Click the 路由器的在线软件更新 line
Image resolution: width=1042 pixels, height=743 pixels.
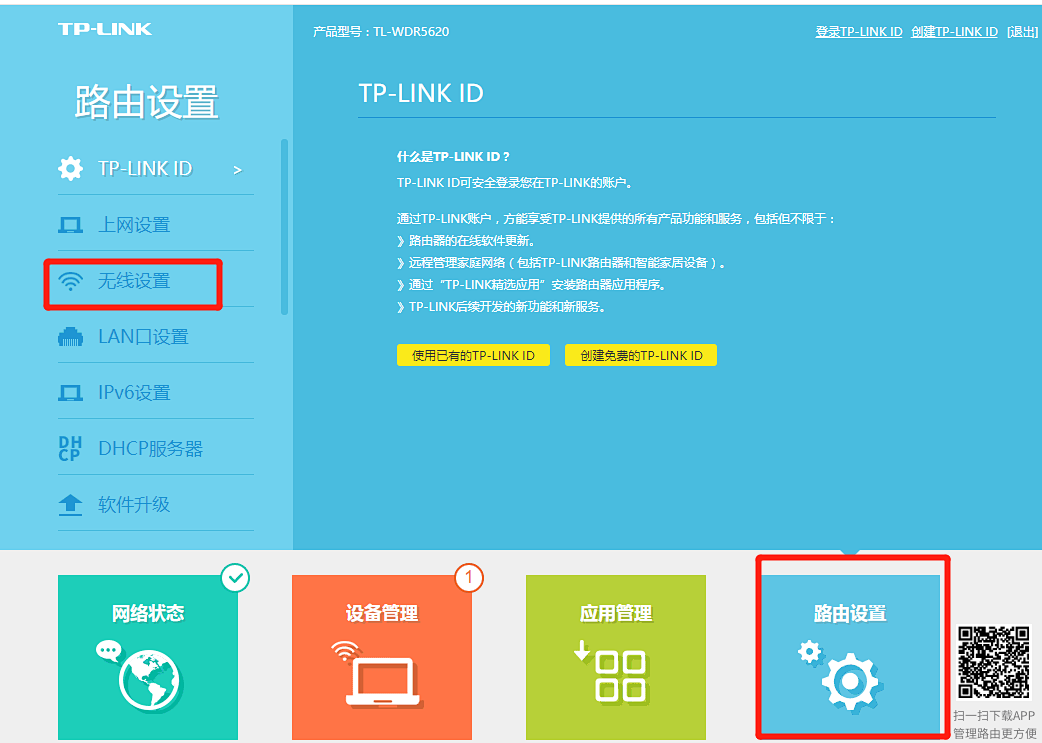466,241
